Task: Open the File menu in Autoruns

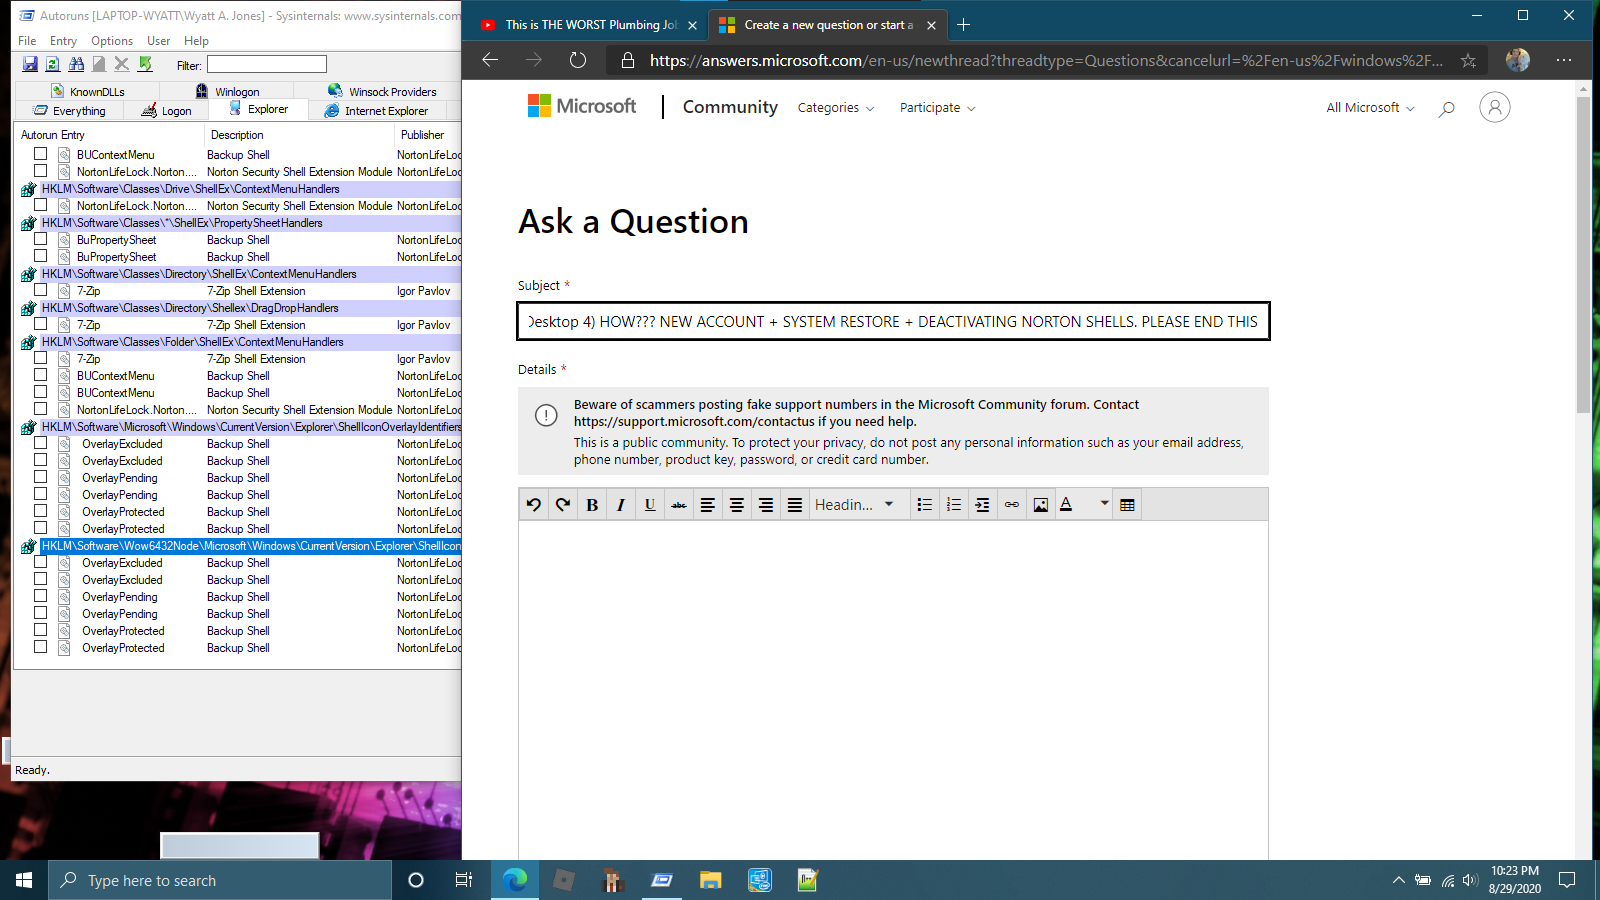Action: [x=27, y=41]
